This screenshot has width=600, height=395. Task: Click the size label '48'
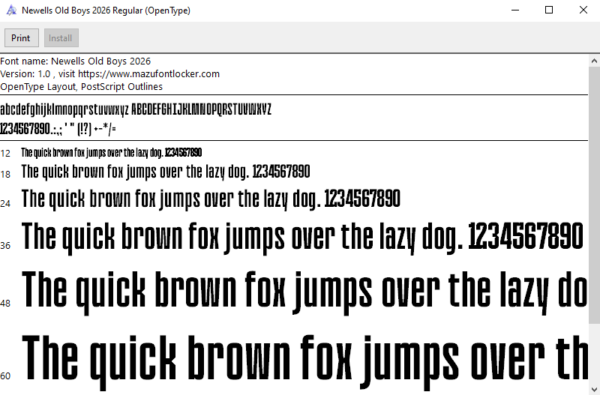coord(5,304)
